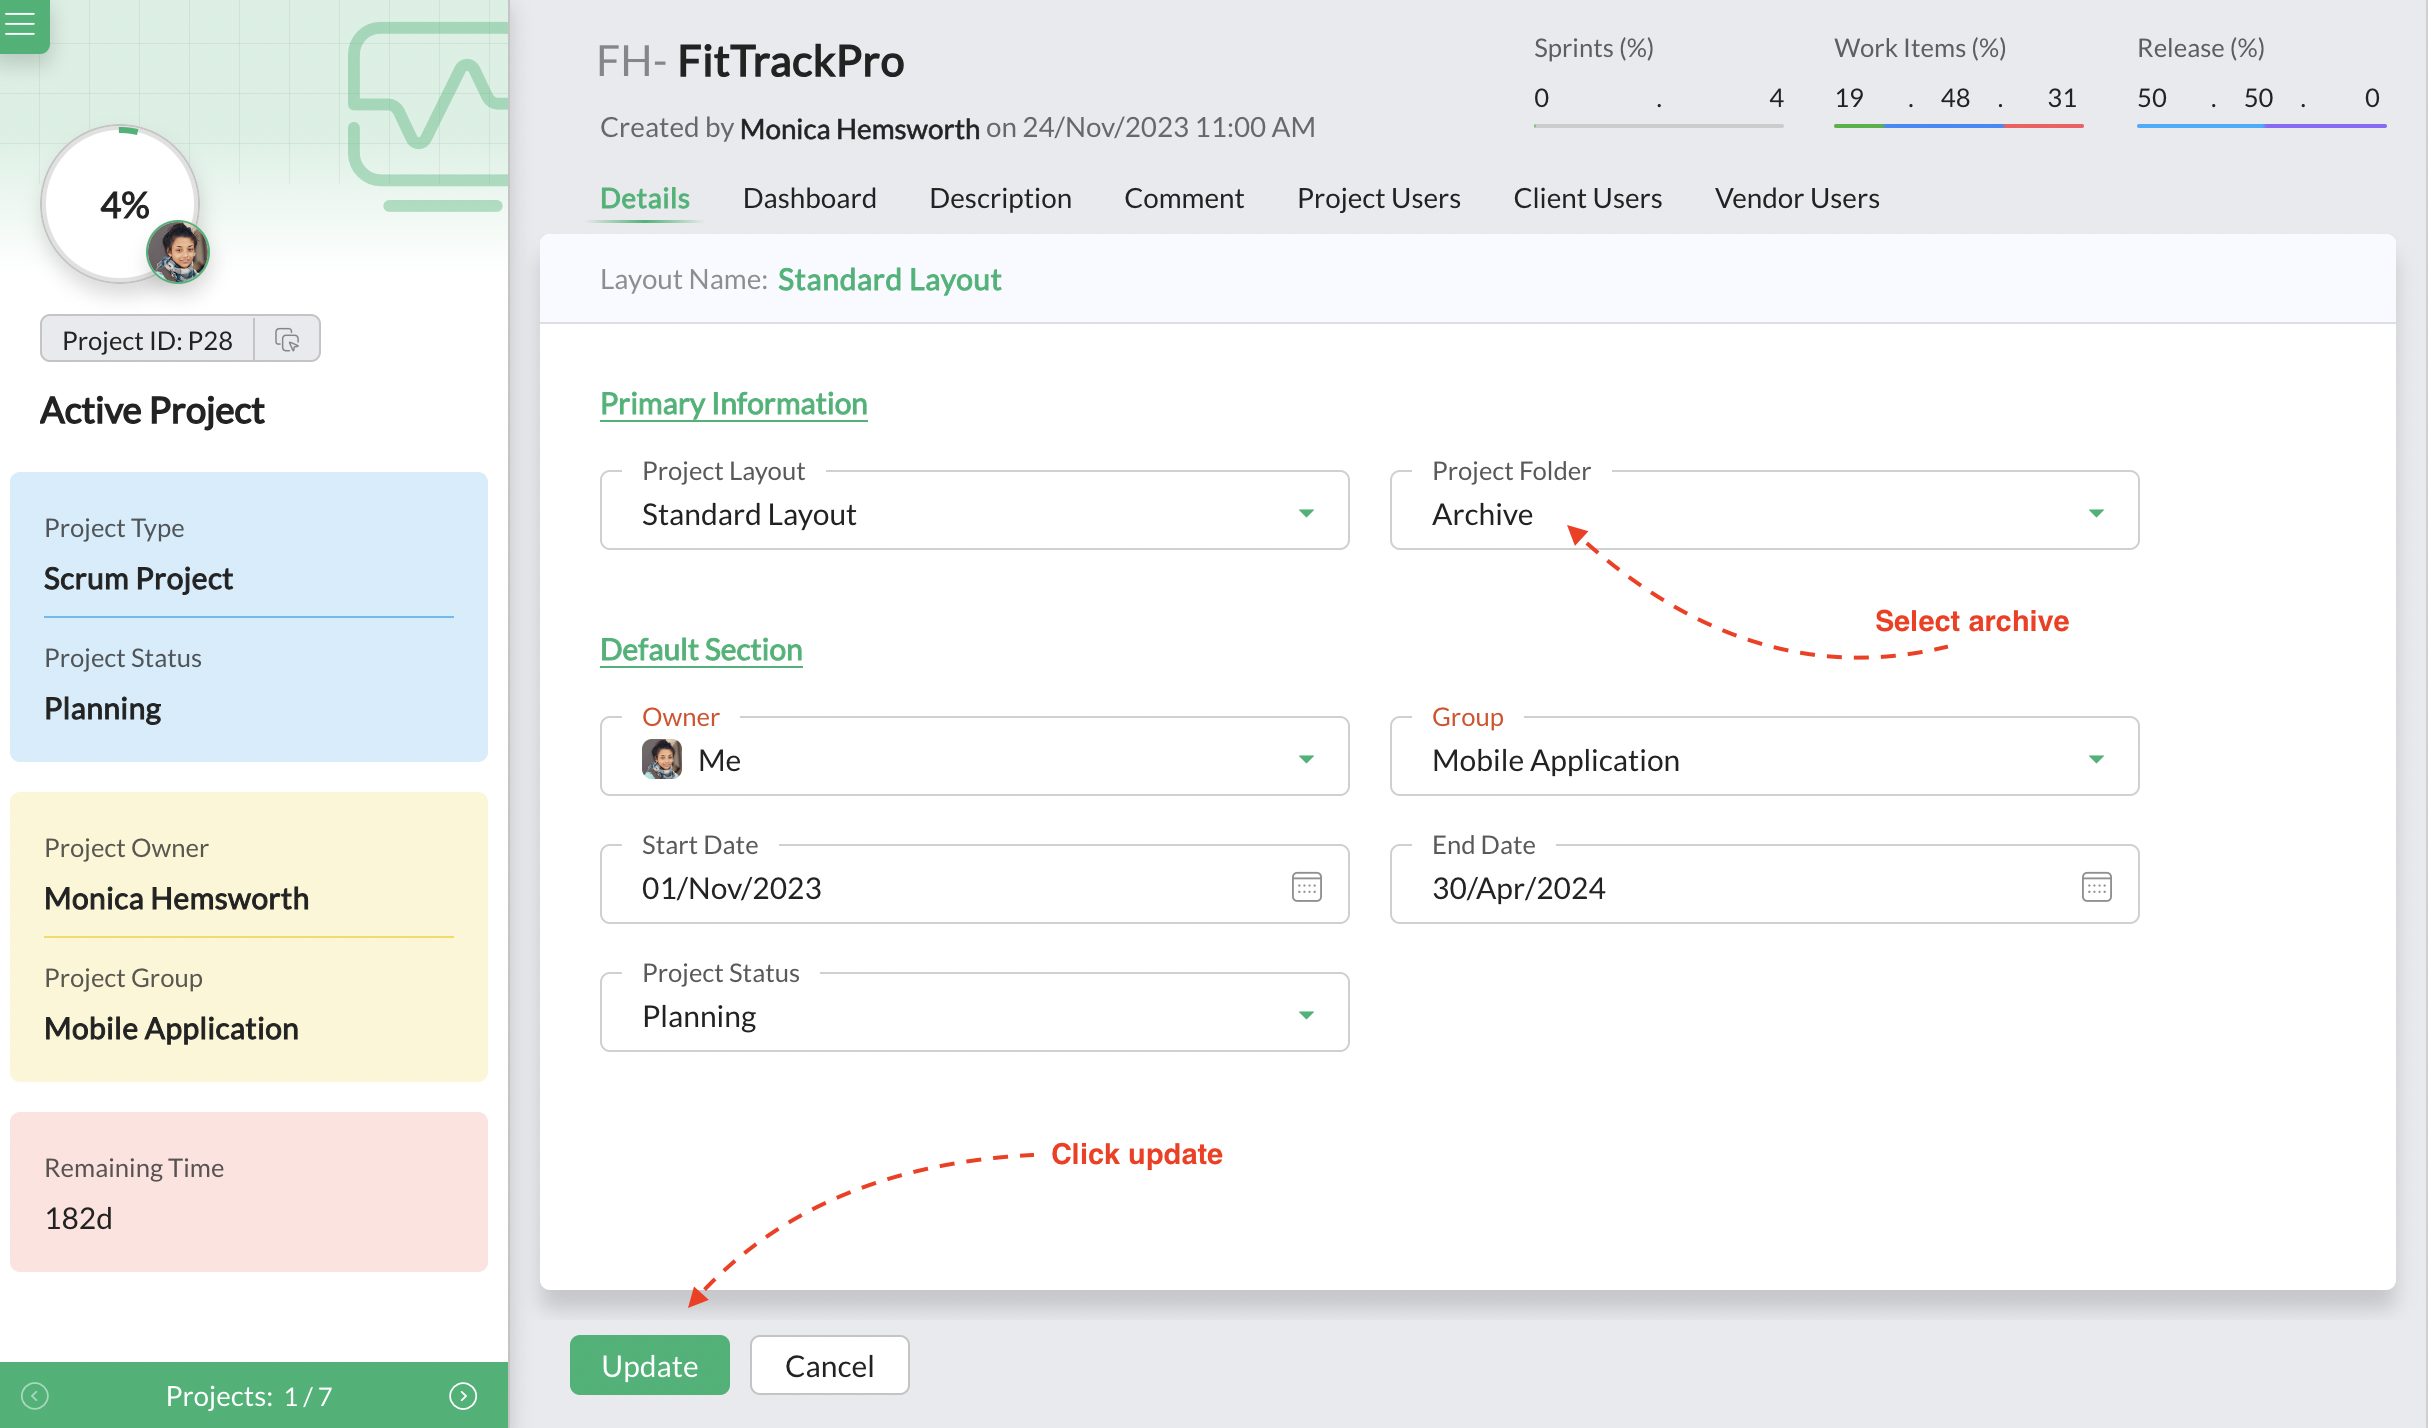The width and height of the screenshot is (2428, 1428).
Task: Click Monica Hemsworth creator name in header
Action: (x=859, y=128)
